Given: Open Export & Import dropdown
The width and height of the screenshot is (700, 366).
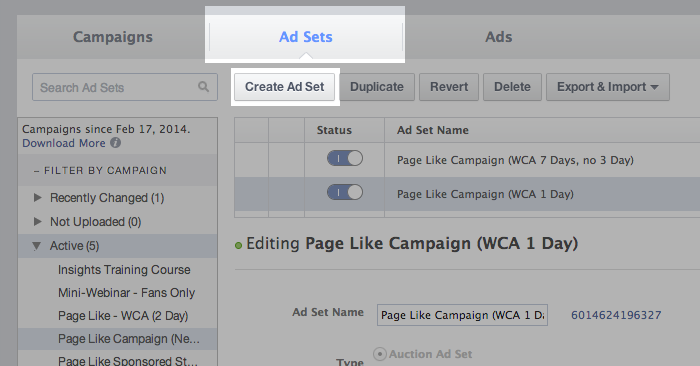Looking at the screenshot, I should (608, 87).
